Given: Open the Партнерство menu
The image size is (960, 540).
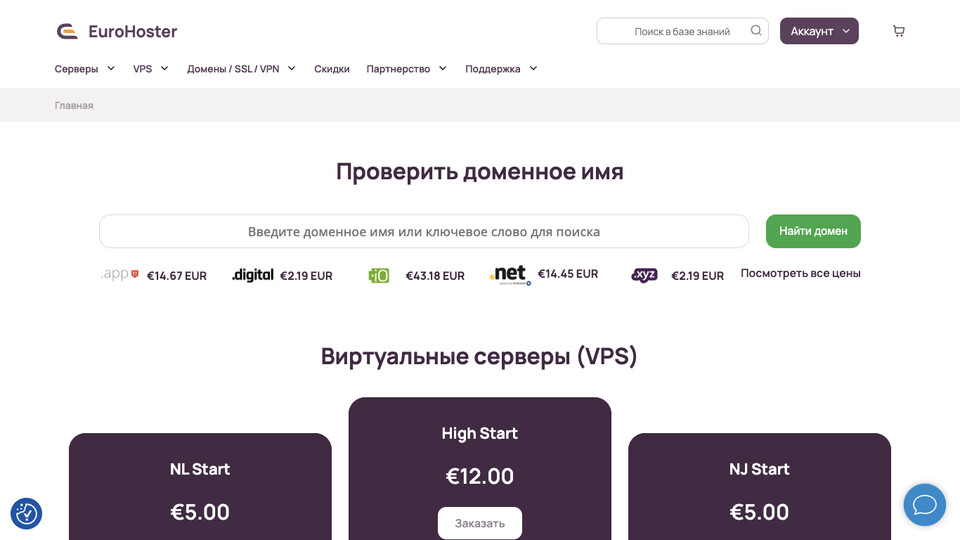Looking at the screenshot, I should pos(399,69).
